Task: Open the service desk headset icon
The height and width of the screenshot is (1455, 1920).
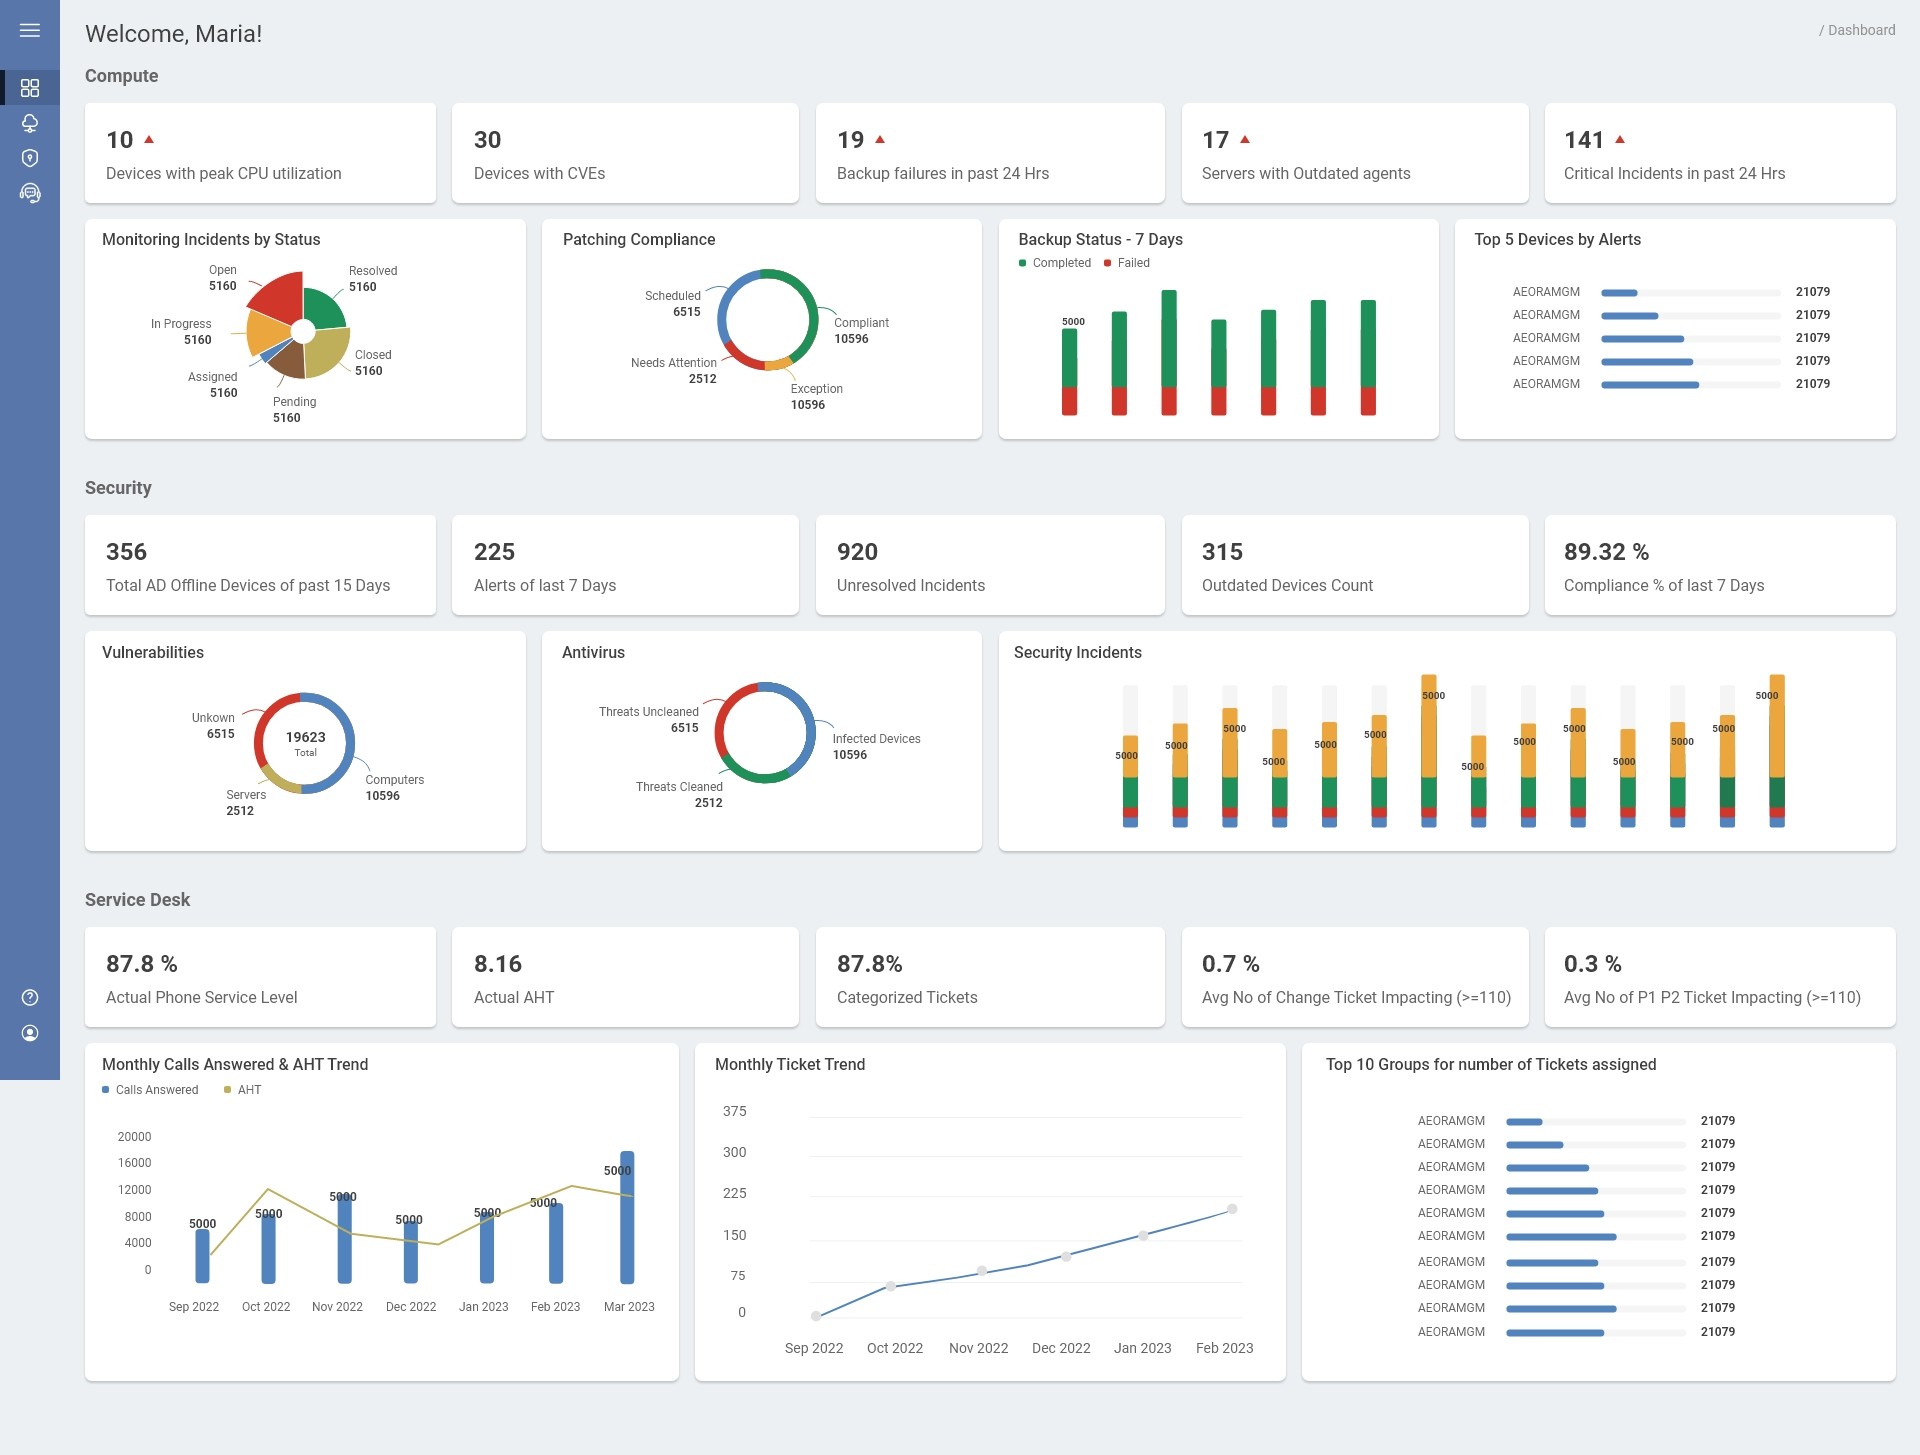Action: (30, 193)
